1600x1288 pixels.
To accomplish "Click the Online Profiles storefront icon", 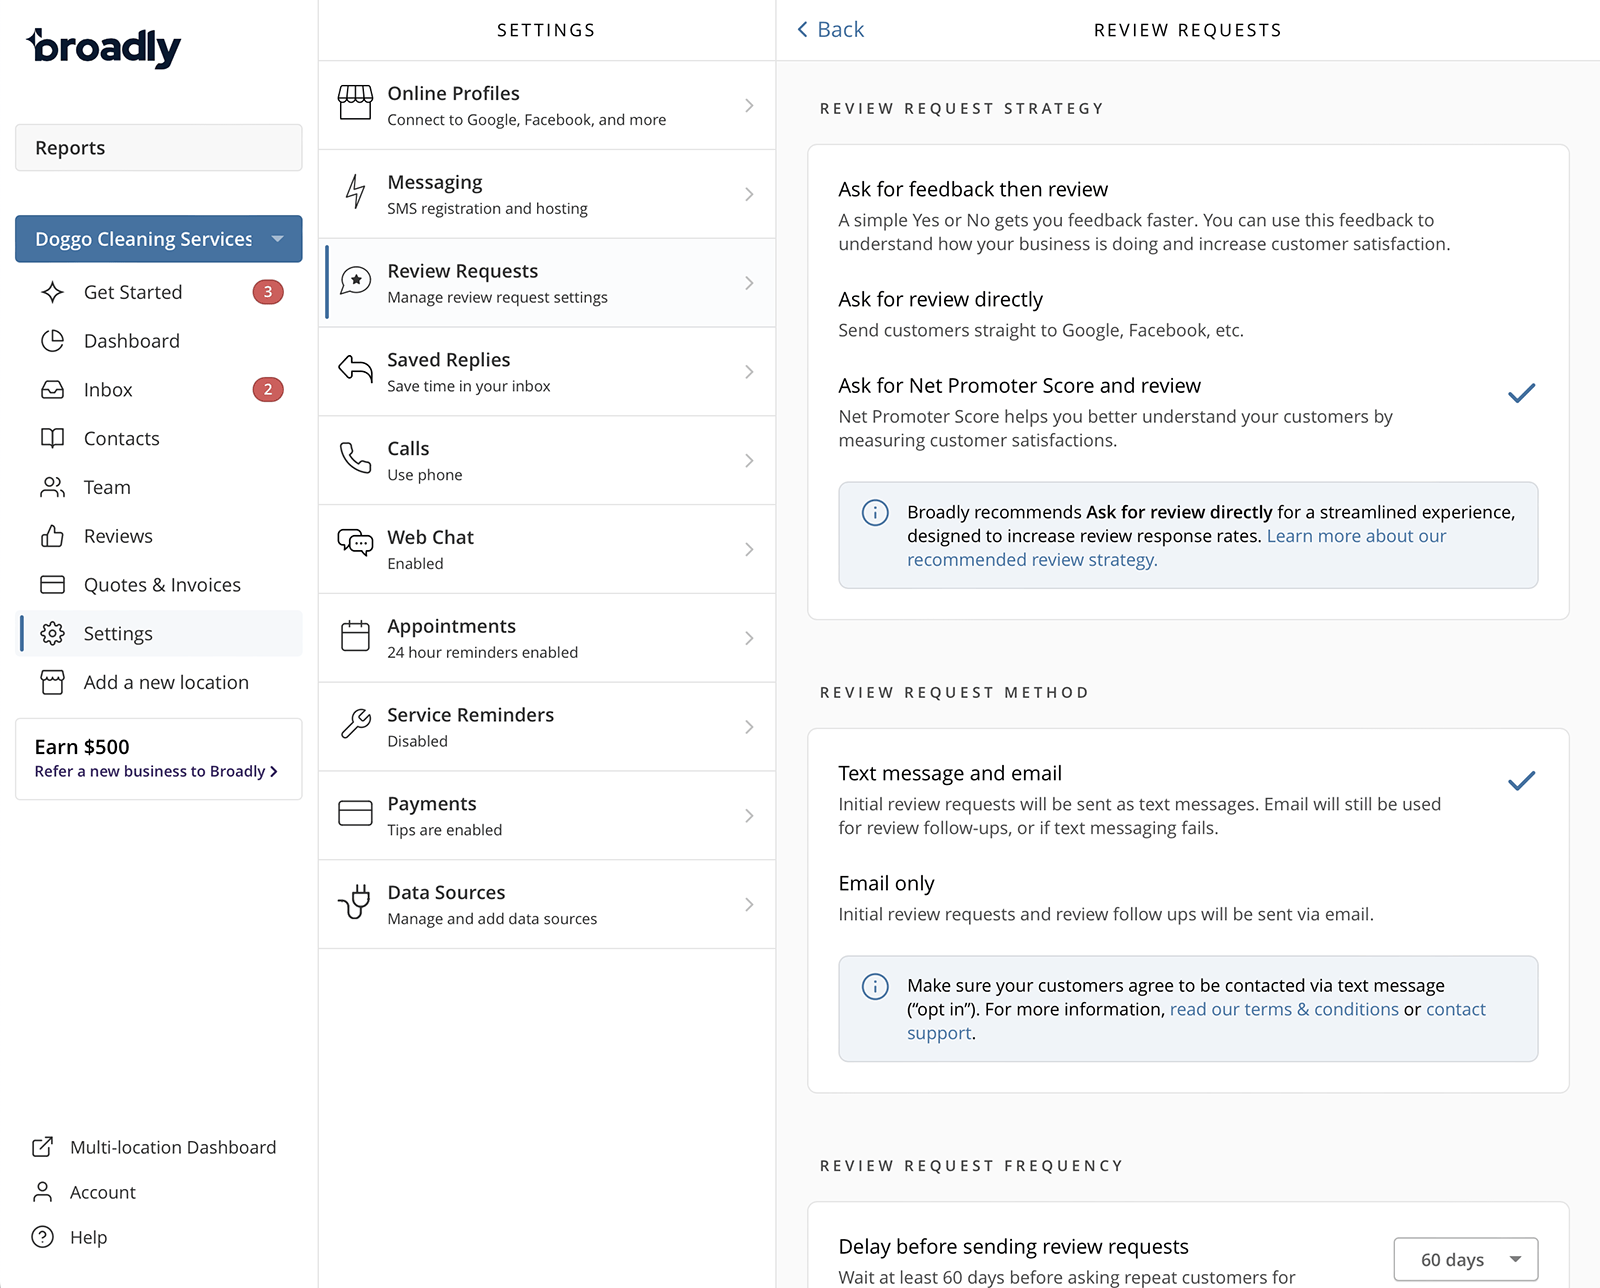I will coord(355,103).
